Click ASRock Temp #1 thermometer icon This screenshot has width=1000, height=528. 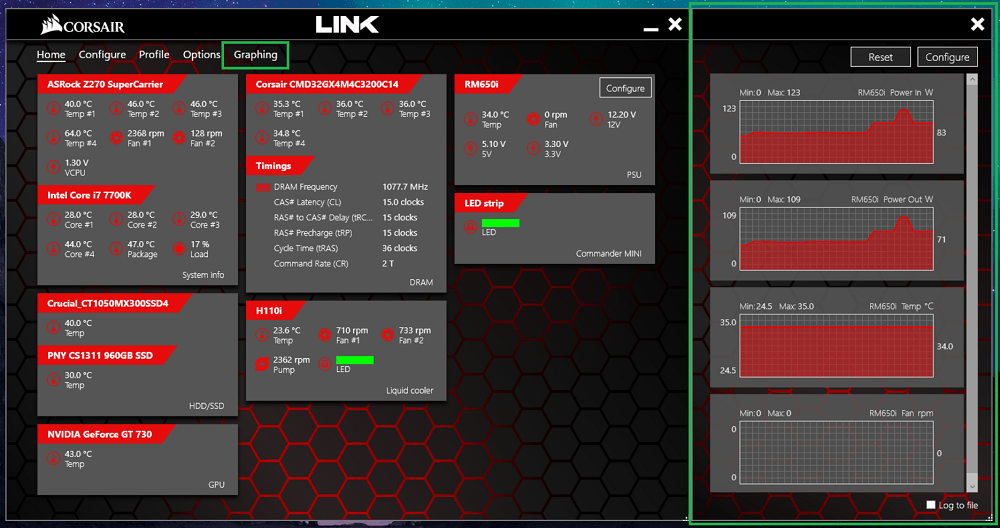tap(54, 108)
